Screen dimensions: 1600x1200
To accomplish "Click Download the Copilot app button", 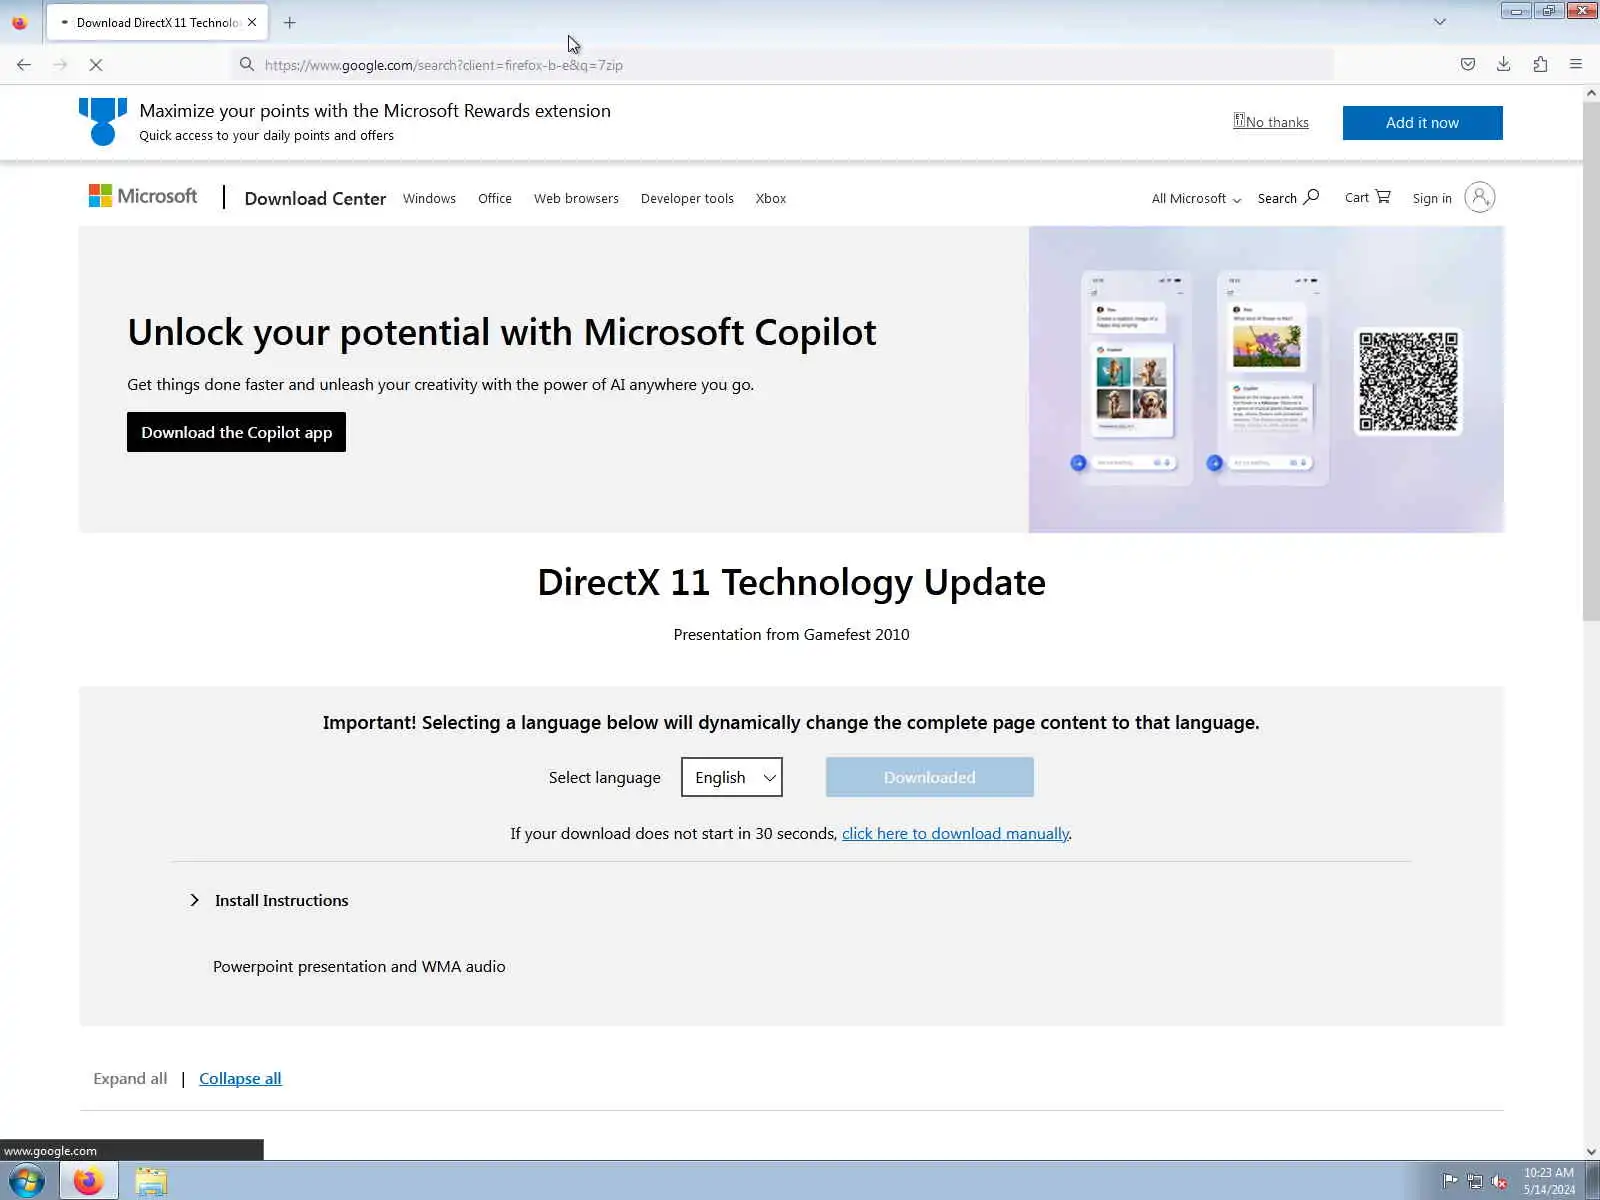I will tap(236, 432).
